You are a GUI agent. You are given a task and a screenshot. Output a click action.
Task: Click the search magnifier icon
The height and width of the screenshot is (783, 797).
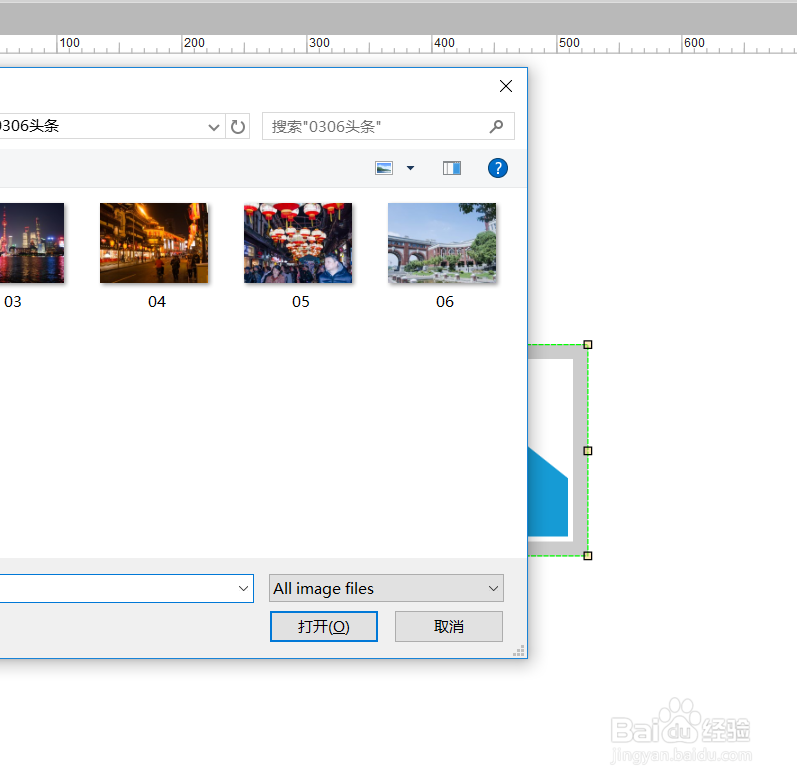tap(497, 126)
